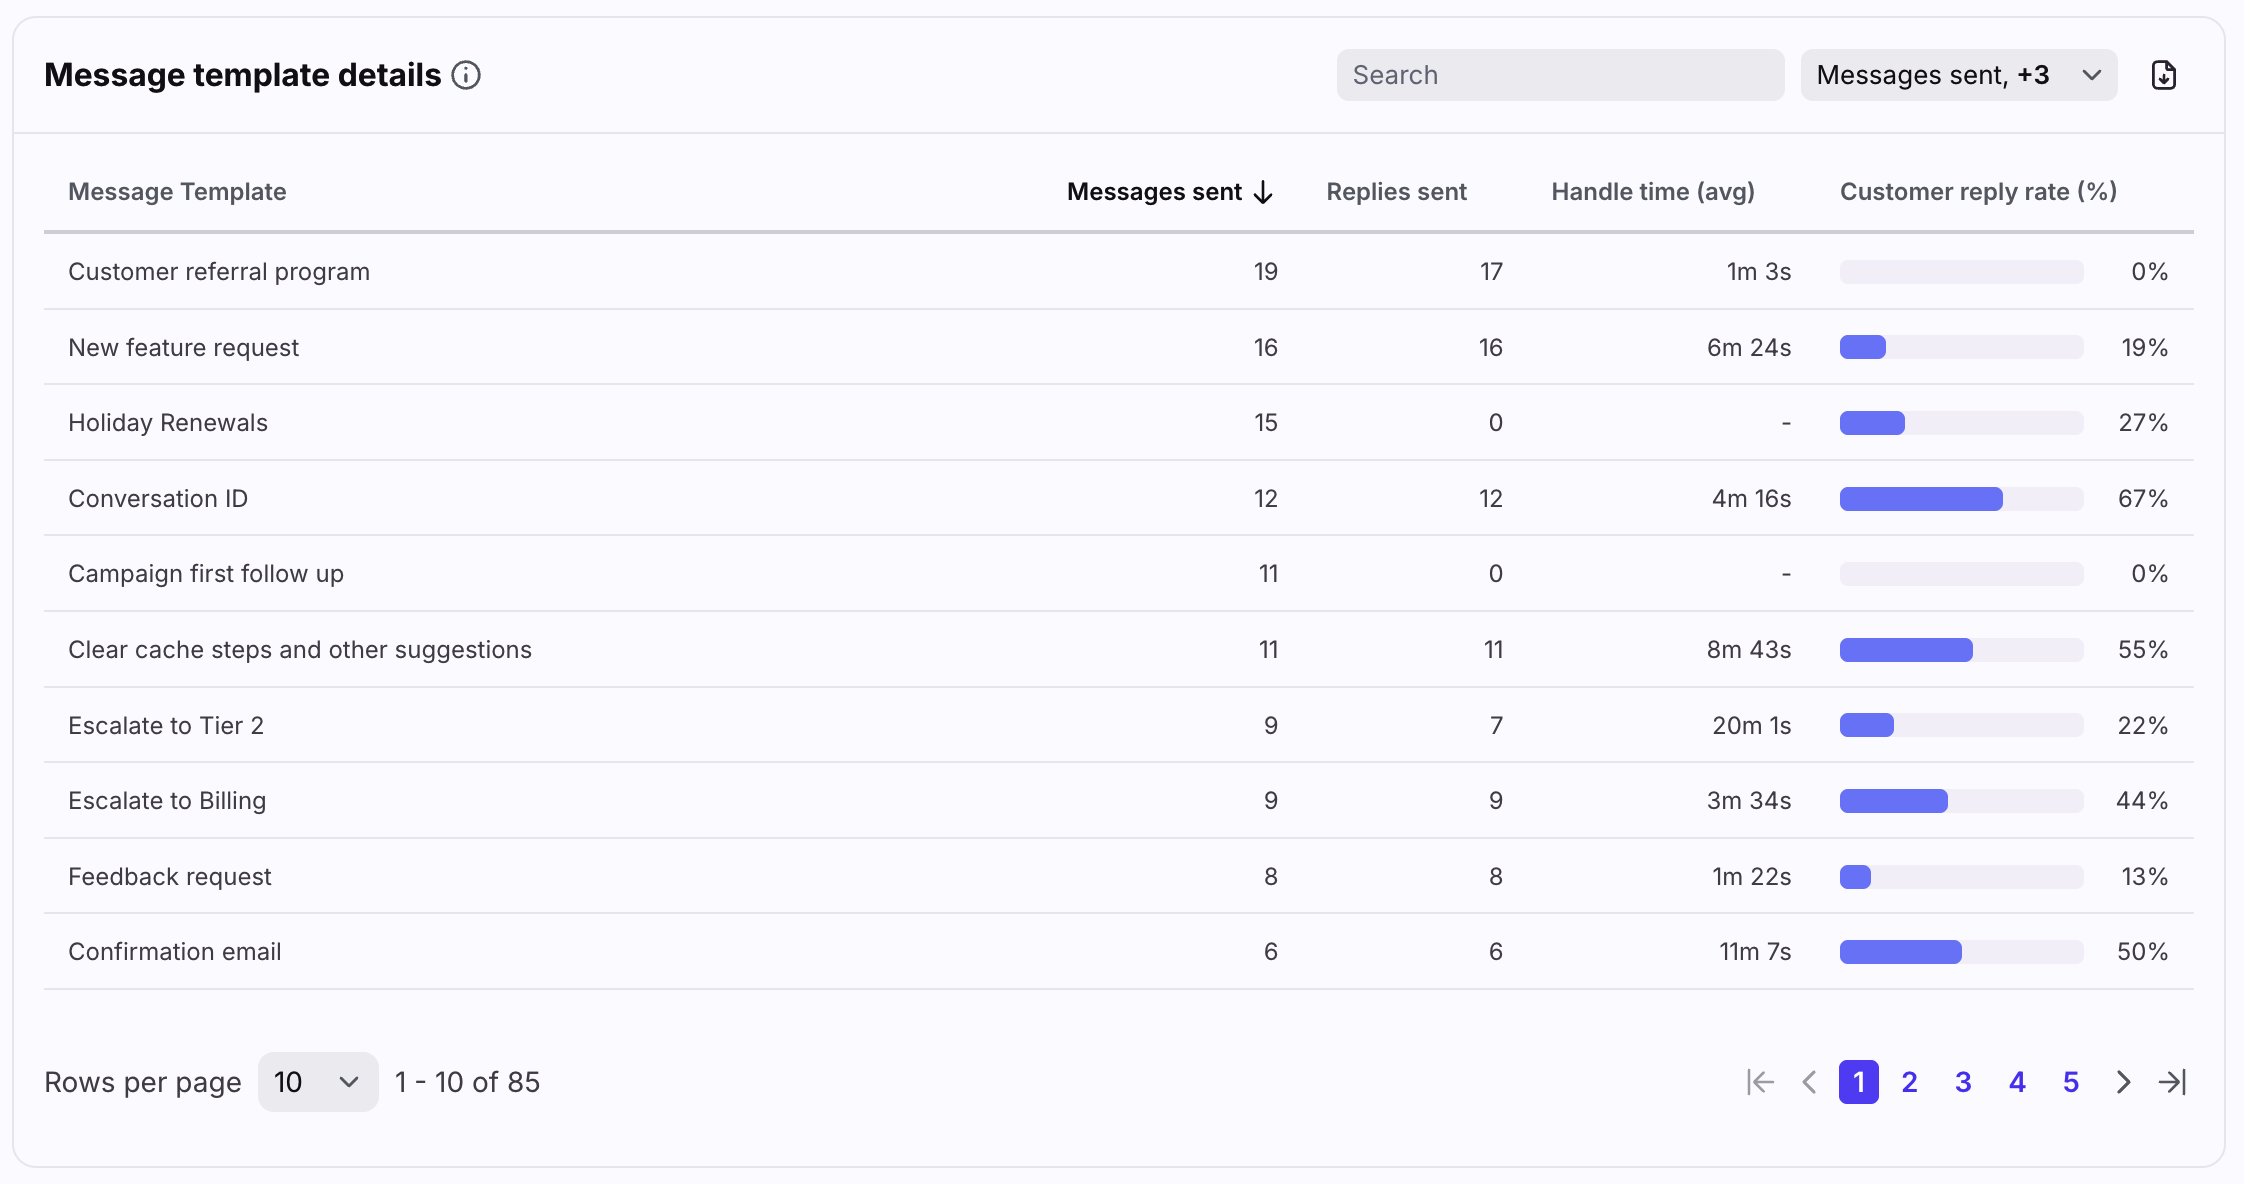2244x1184 pixels.
Task: Sort by Message Template column header
Action: point(177,192)
